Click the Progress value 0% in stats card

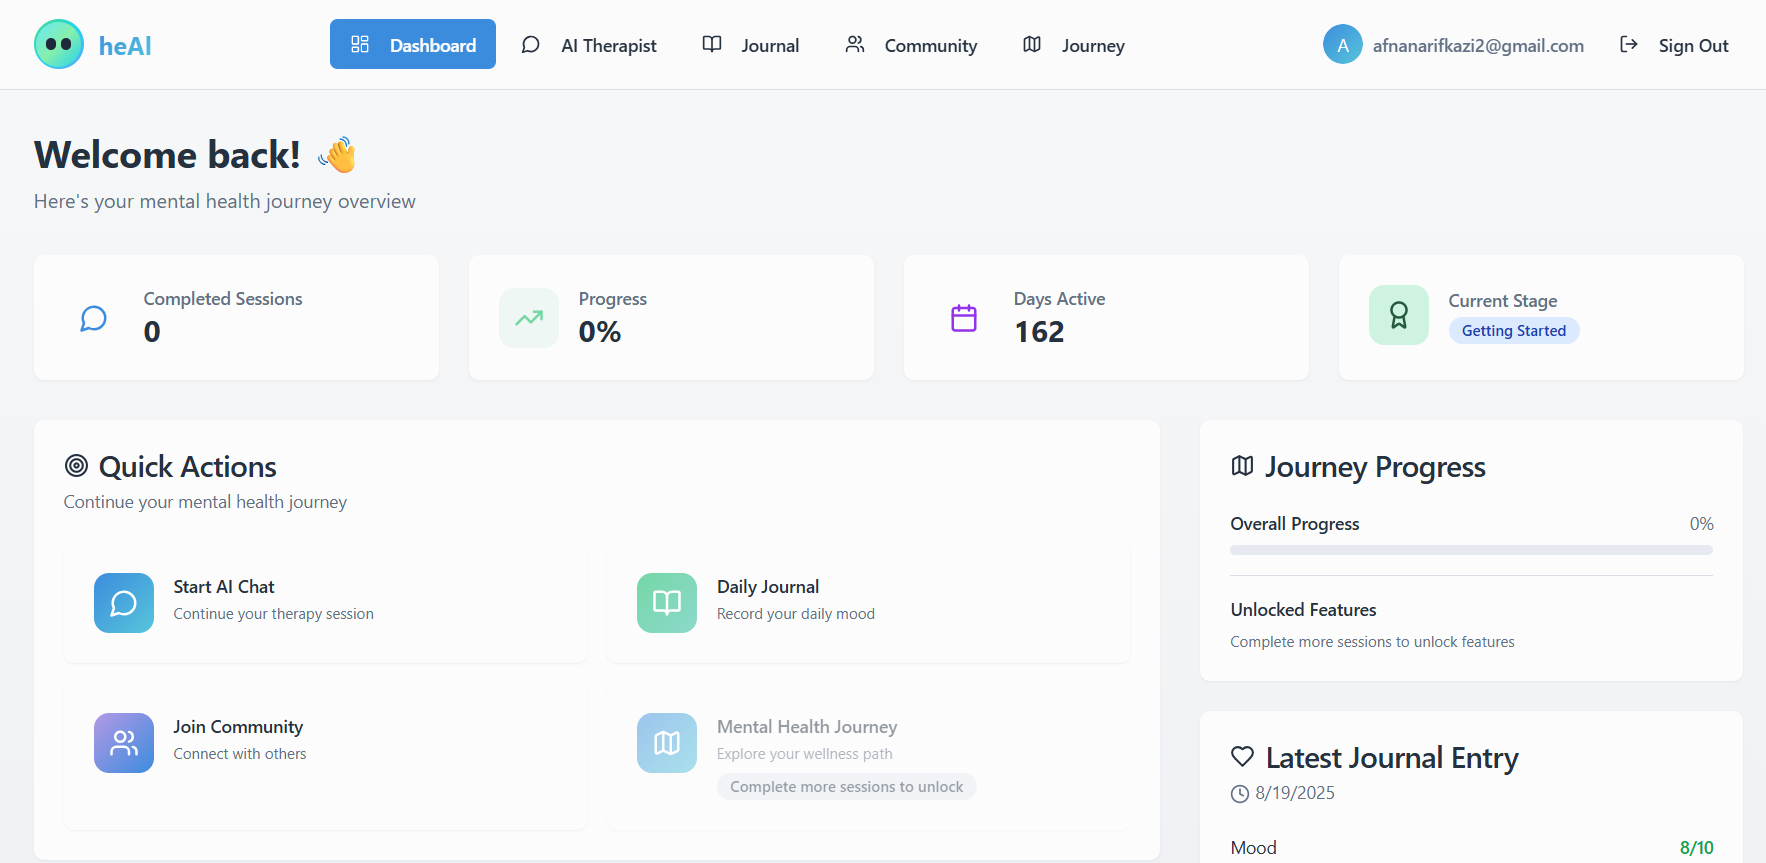pyautogui.click(x=600, y=332)
